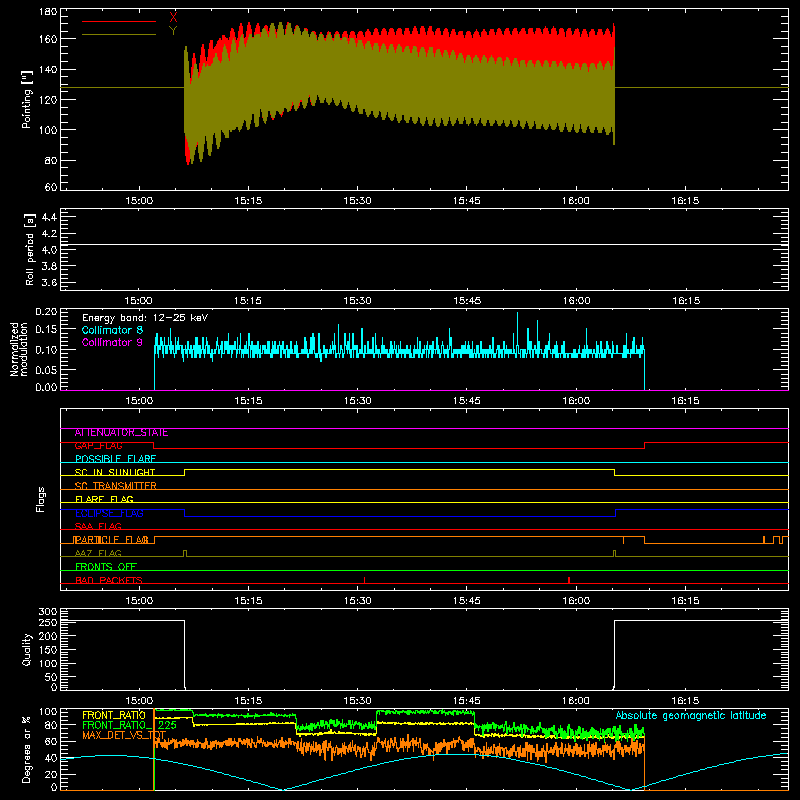Click the second BAD_PACKETS spike near 16:00
This screenshot has height=800, width=800.
(569, 580)
